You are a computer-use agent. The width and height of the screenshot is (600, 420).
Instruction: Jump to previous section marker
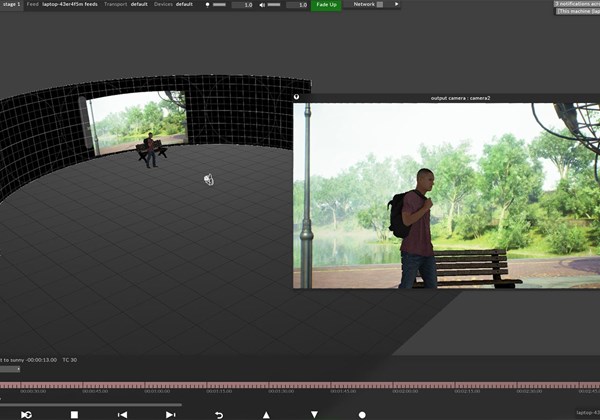(122, 414)
